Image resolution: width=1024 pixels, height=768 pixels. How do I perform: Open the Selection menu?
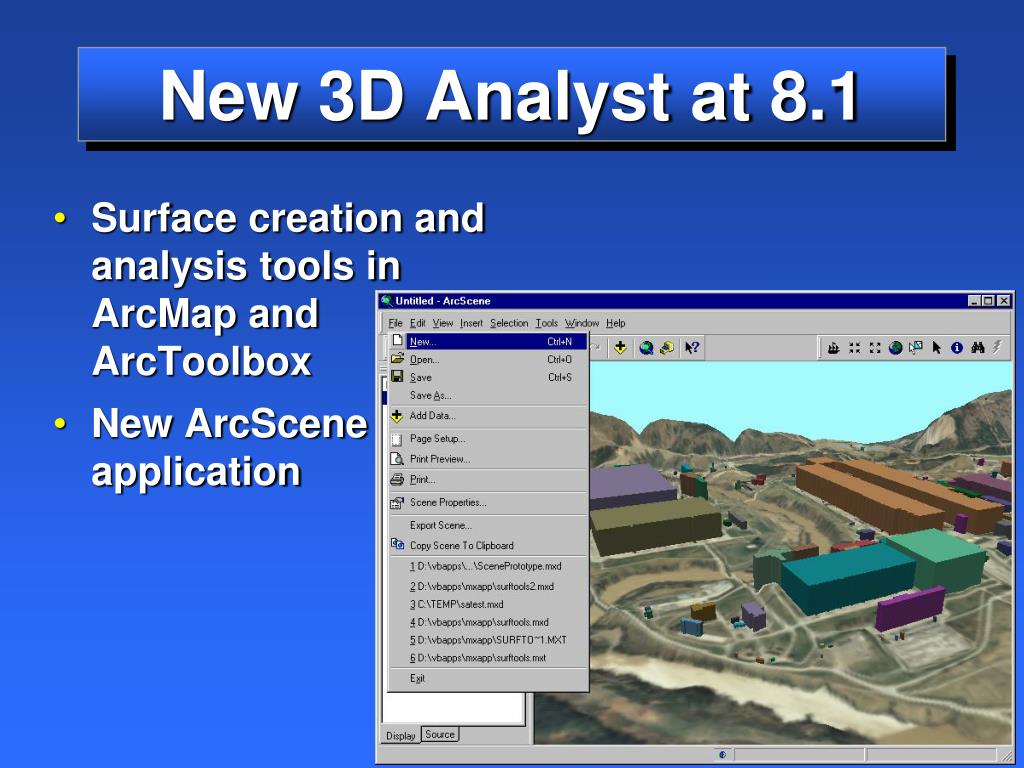tap(509, 323)
